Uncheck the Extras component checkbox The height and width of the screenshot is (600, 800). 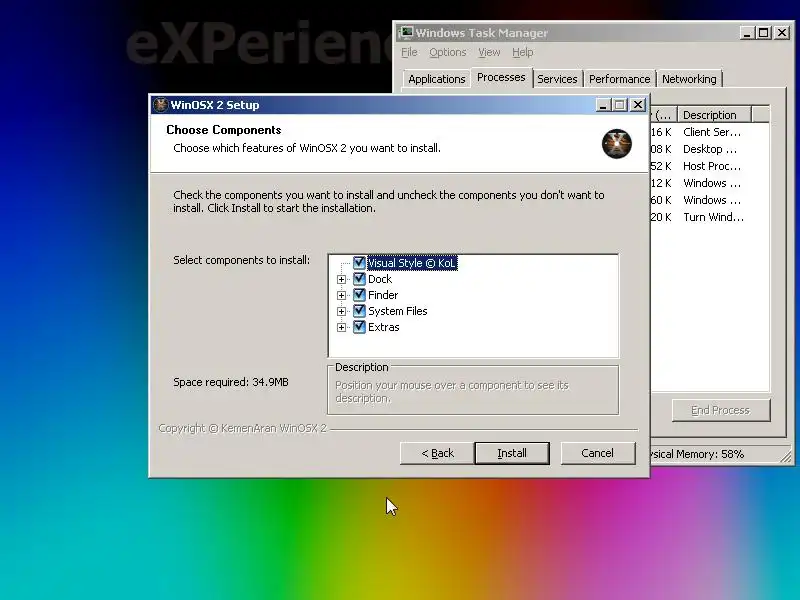point(359,327)
